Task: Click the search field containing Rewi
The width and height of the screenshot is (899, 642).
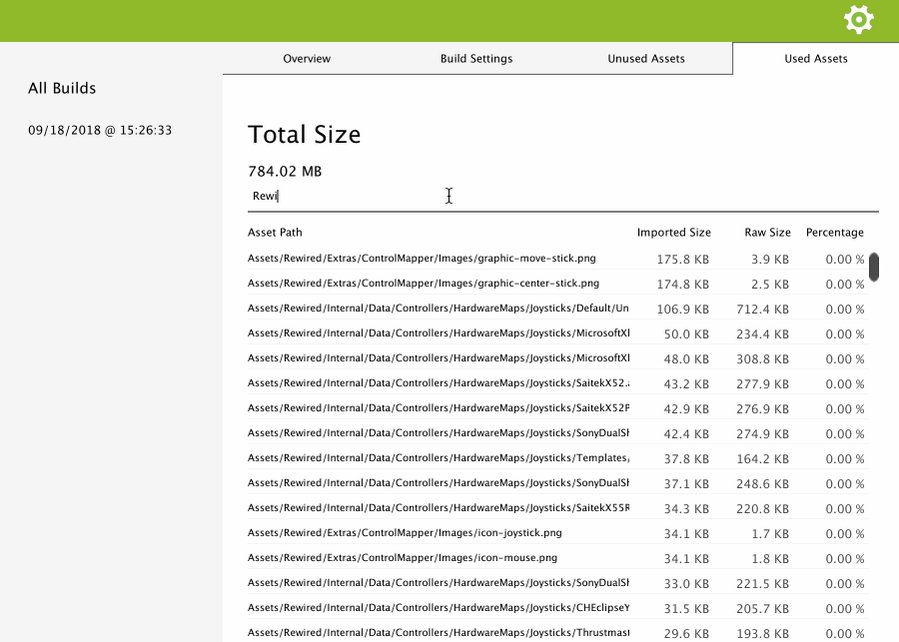Action: (562, 196)
